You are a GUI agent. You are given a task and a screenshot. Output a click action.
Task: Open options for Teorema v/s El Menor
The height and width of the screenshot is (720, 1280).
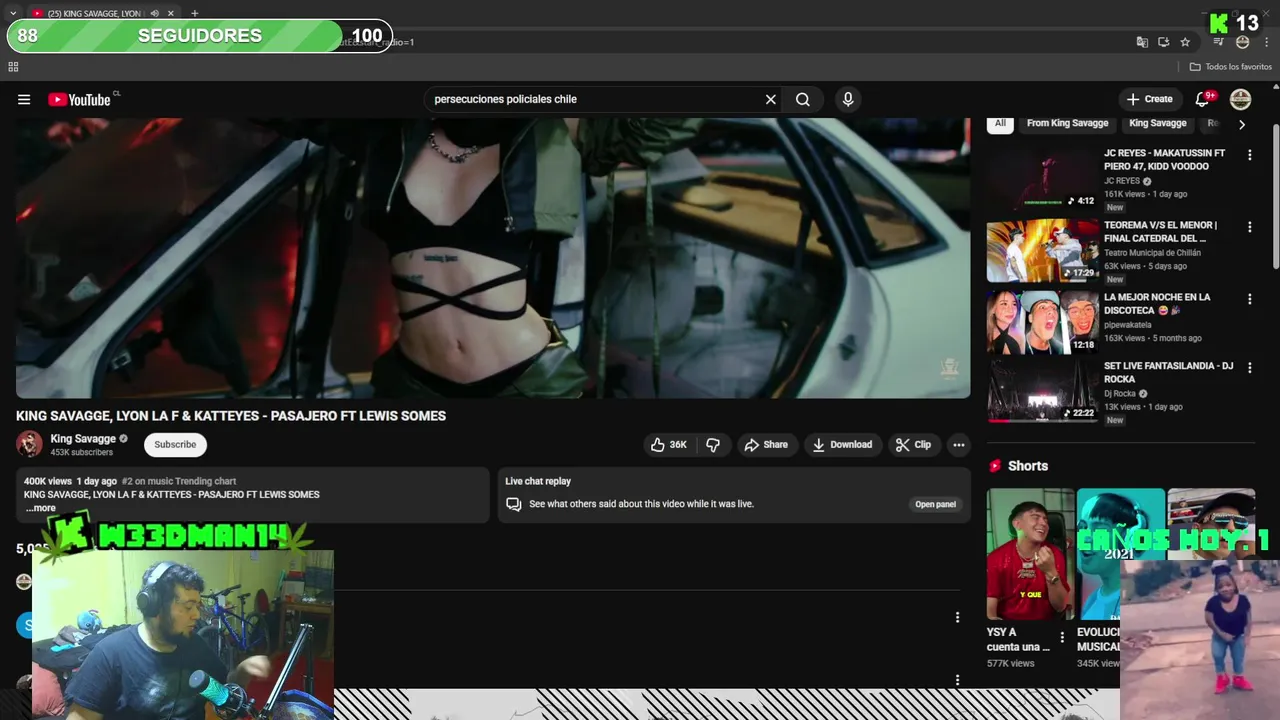[1249, 227]
